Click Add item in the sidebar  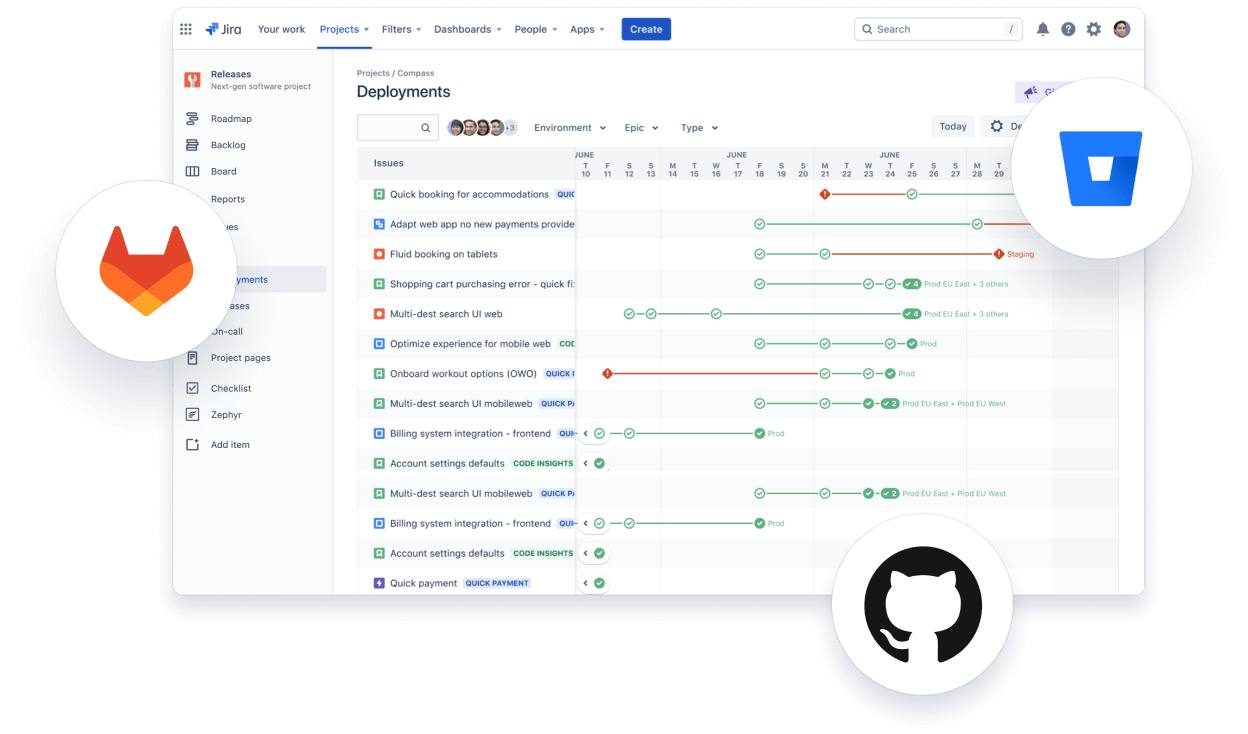231,444
